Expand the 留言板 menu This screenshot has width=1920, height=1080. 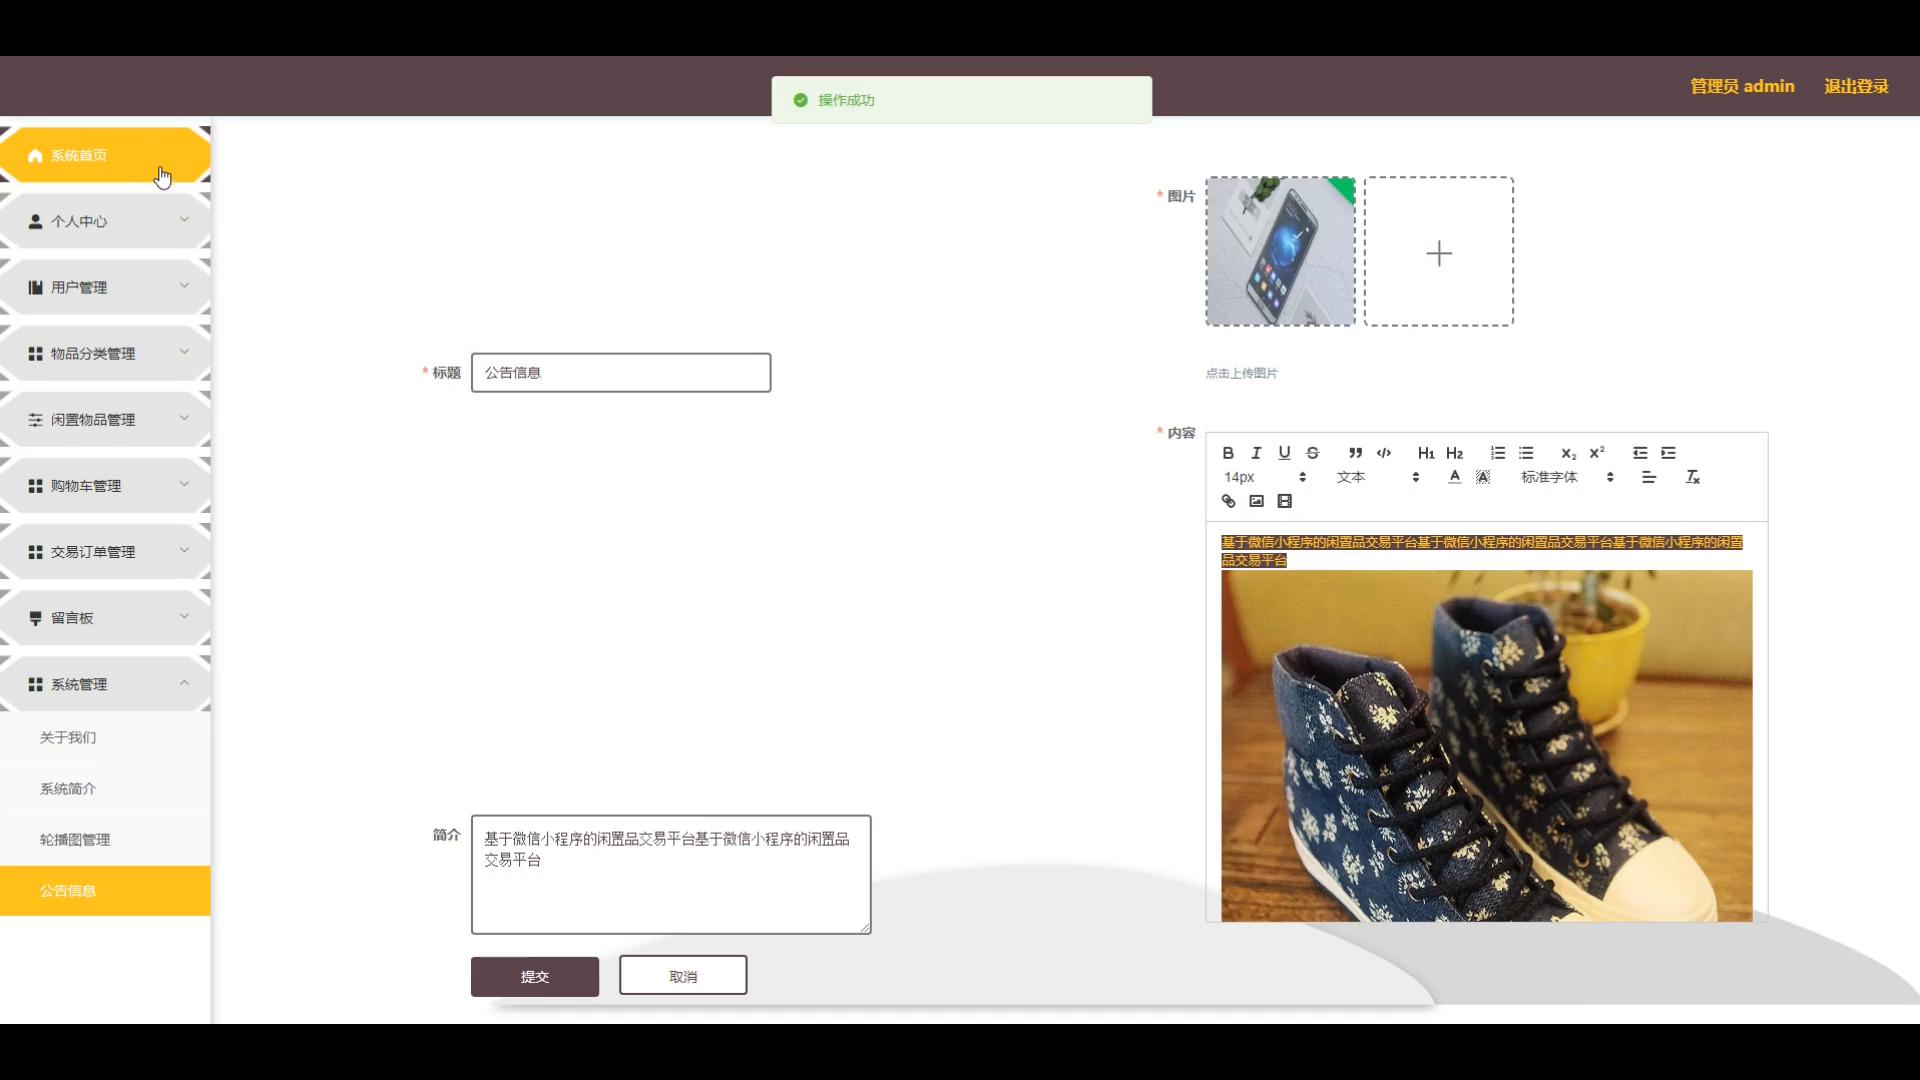click(105, 617)
